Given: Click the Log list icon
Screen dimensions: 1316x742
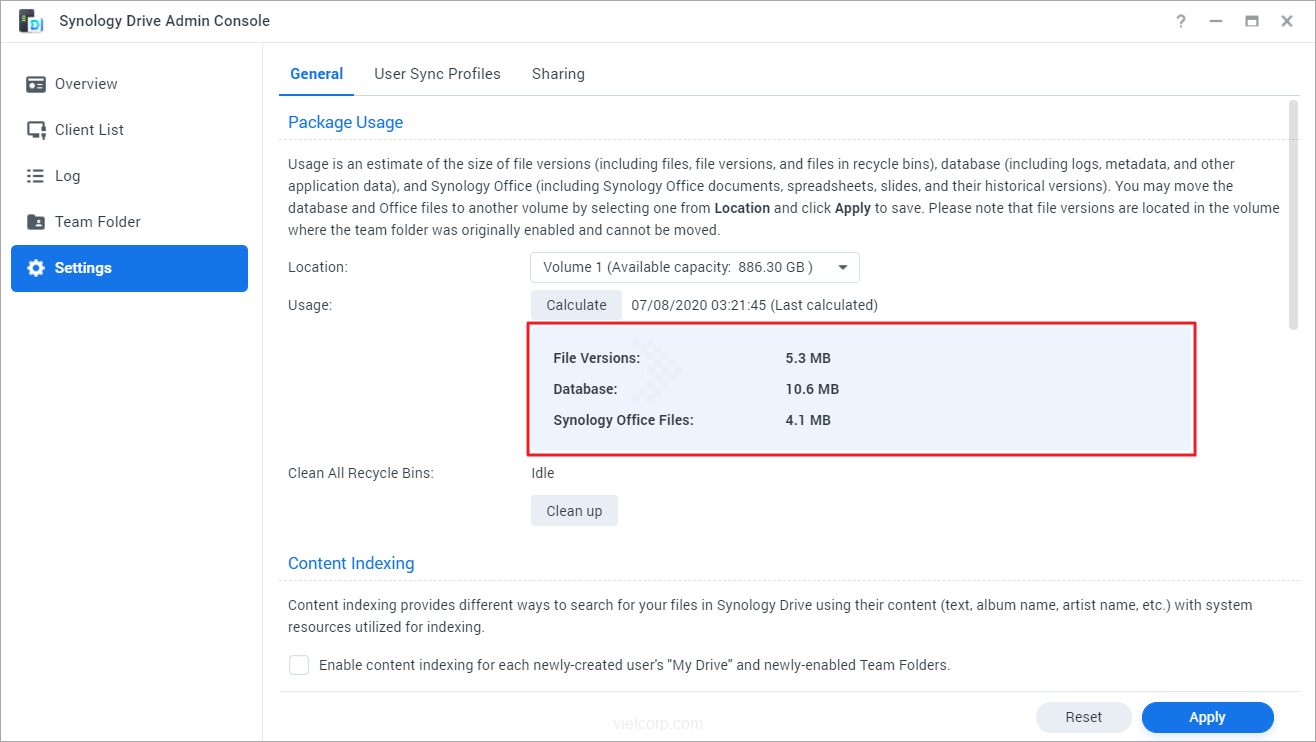Looking at the screenshot, I should coord(36,176).
